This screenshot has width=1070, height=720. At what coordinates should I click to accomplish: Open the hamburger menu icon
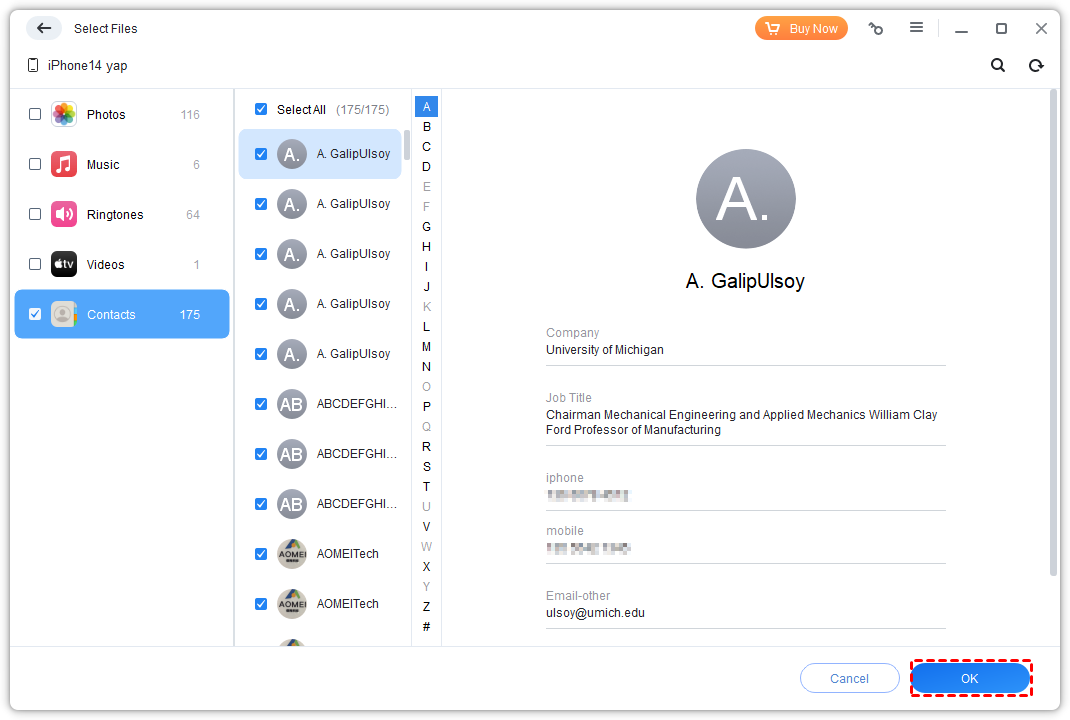click(x=916, y=28)
